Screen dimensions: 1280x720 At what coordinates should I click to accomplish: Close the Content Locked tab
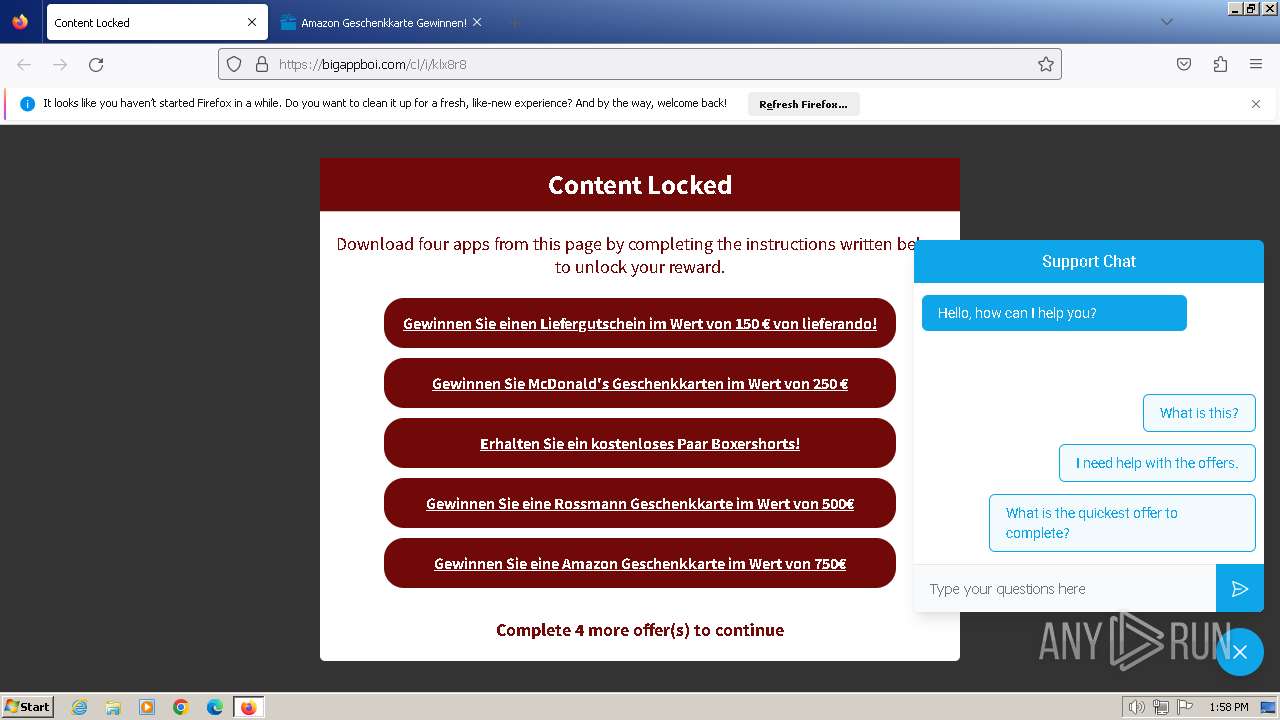tap(252, 22)
